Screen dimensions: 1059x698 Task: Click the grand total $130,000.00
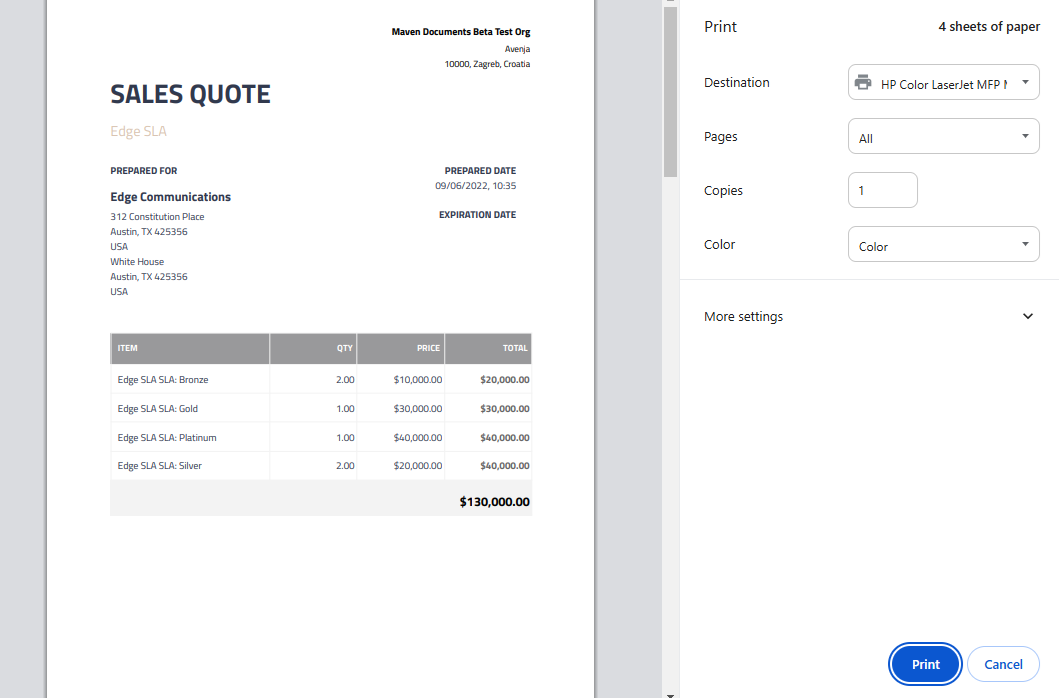(x=494, y=502)
